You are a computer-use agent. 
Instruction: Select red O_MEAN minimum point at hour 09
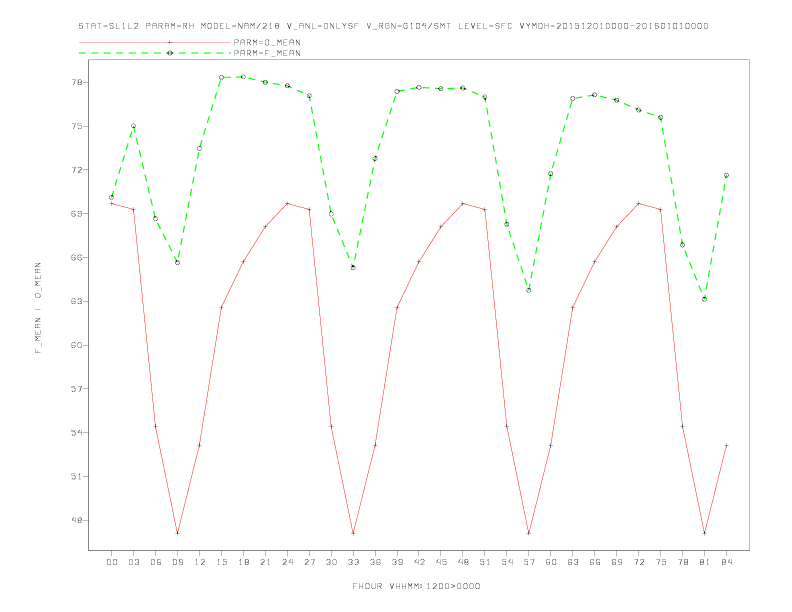point(177,533)
